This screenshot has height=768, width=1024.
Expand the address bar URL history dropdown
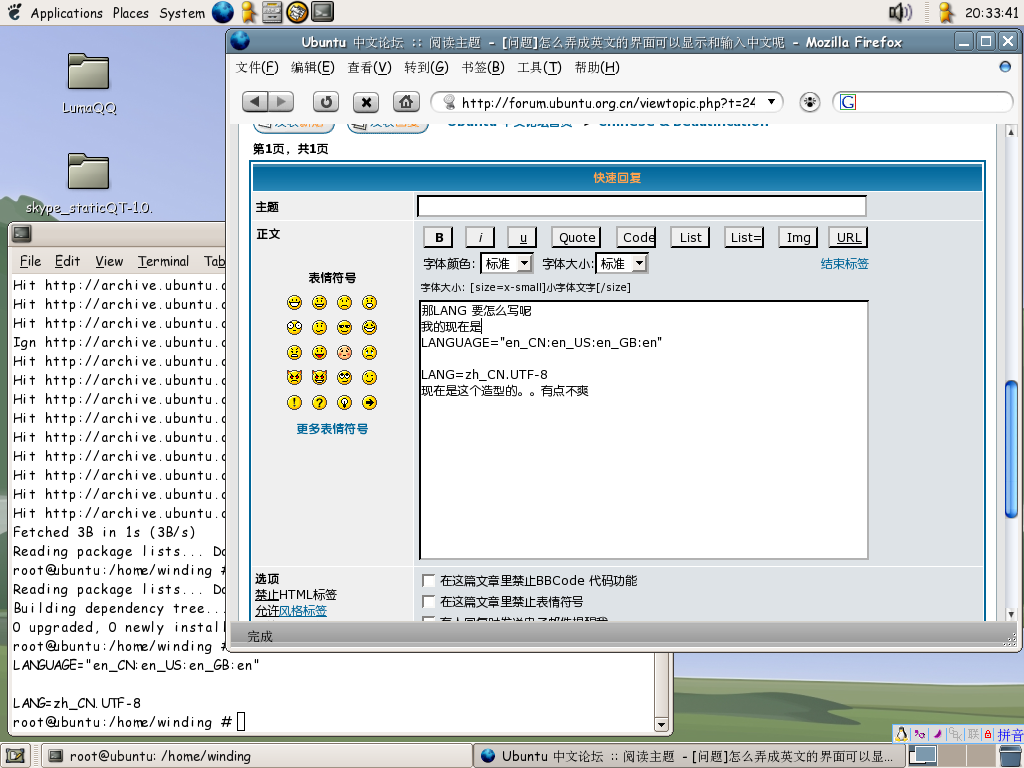(x=772, y=102)
